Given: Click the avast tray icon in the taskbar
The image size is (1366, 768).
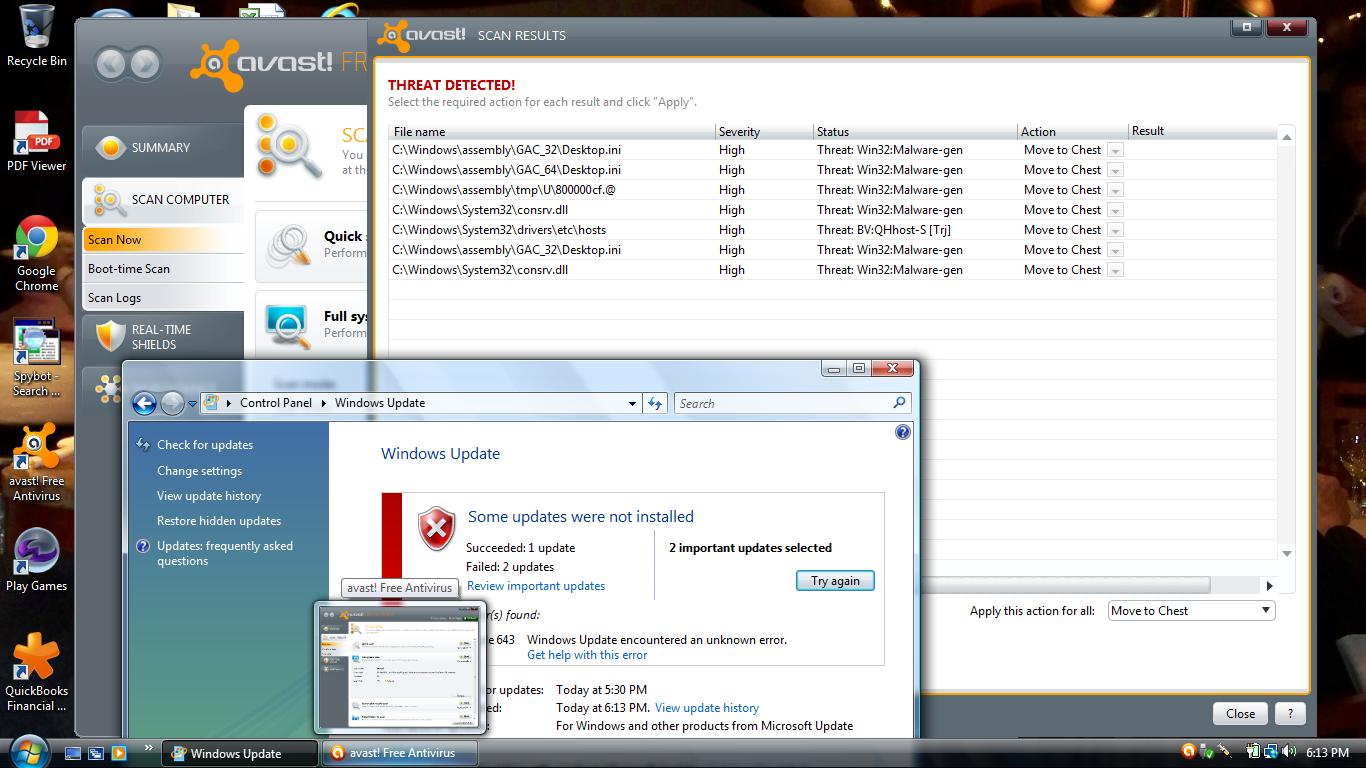Looking at the screenshot, I should tap(1188, 752).
